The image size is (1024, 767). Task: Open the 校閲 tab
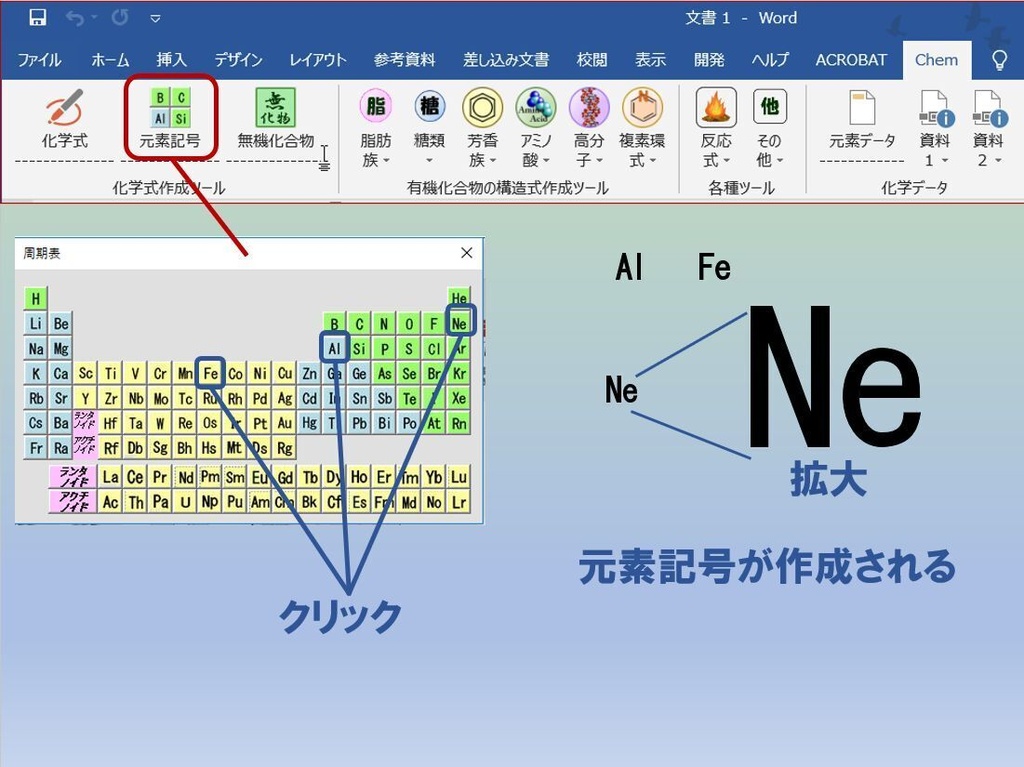[x=592, y=60]
